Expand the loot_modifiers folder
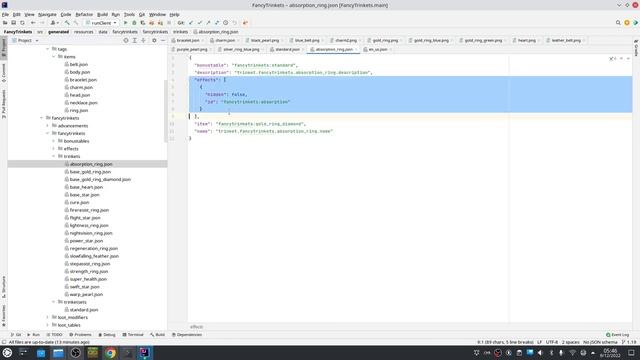The image size is (640, 360). (47, 318)
